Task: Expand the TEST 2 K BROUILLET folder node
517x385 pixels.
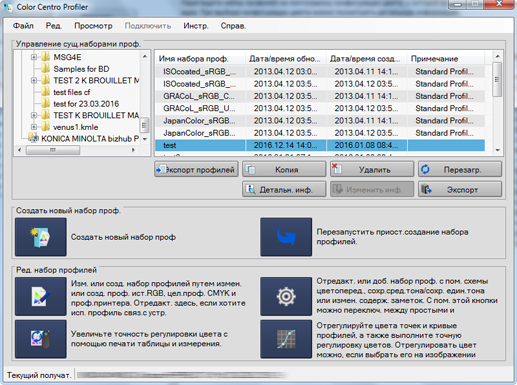Action: [x=34, y=80]
